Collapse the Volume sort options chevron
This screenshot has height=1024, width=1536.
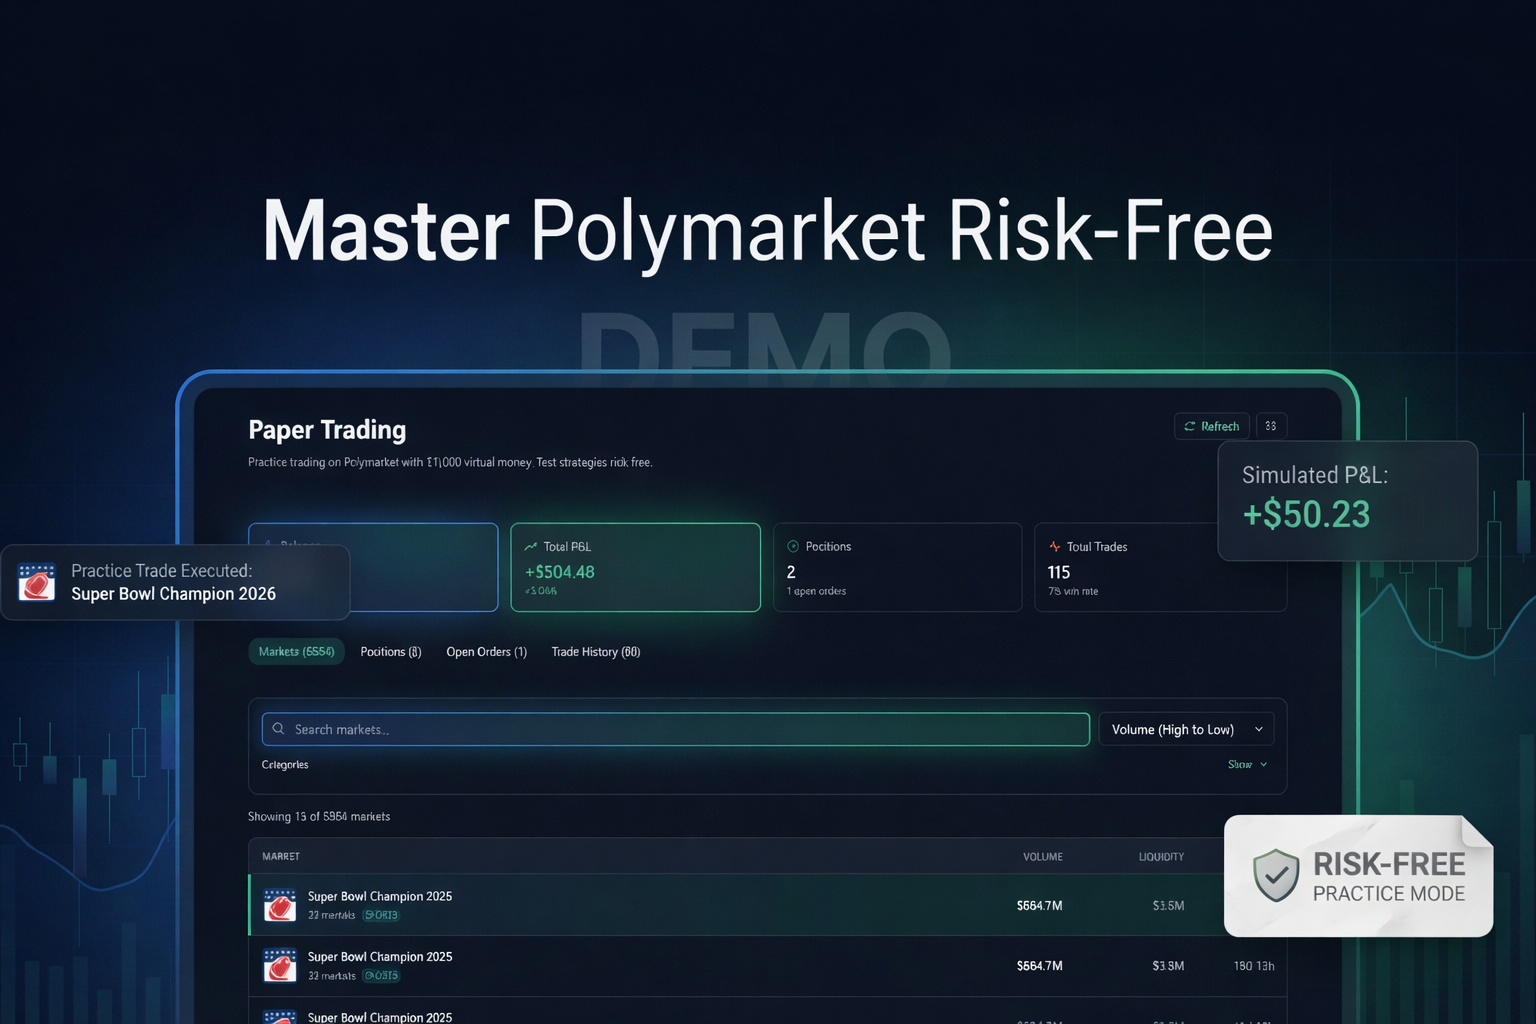coord(1260,729)
